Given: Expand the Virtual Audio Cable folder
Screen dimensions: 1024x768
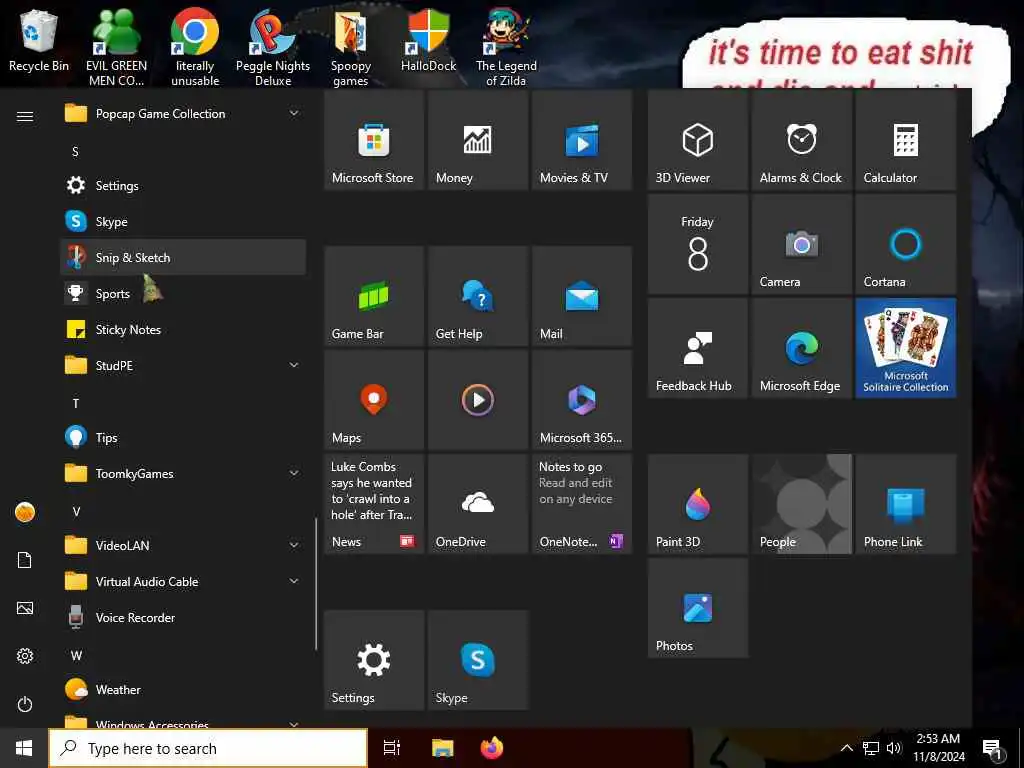Looking at the screenshot, I should click(x=183, y=581).
